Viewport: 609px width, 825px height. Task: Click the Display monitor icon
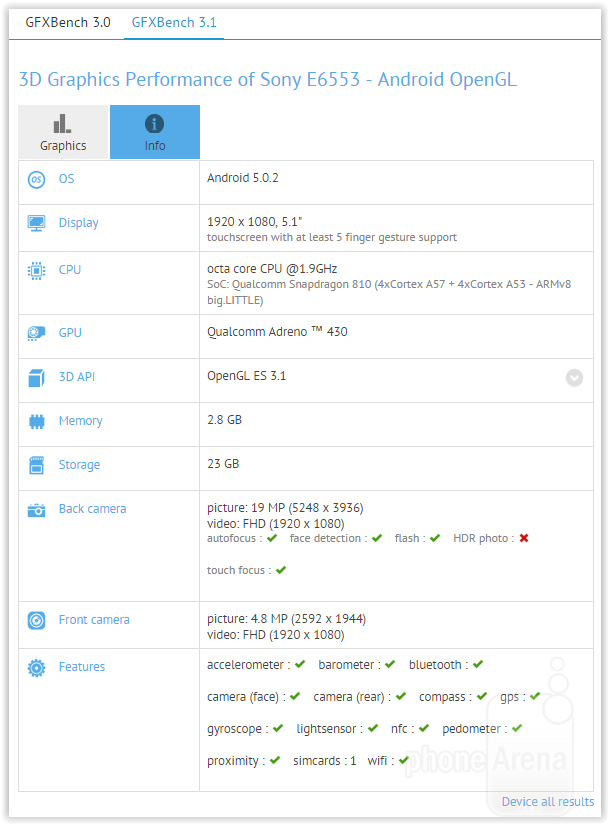tap(36, 223)
